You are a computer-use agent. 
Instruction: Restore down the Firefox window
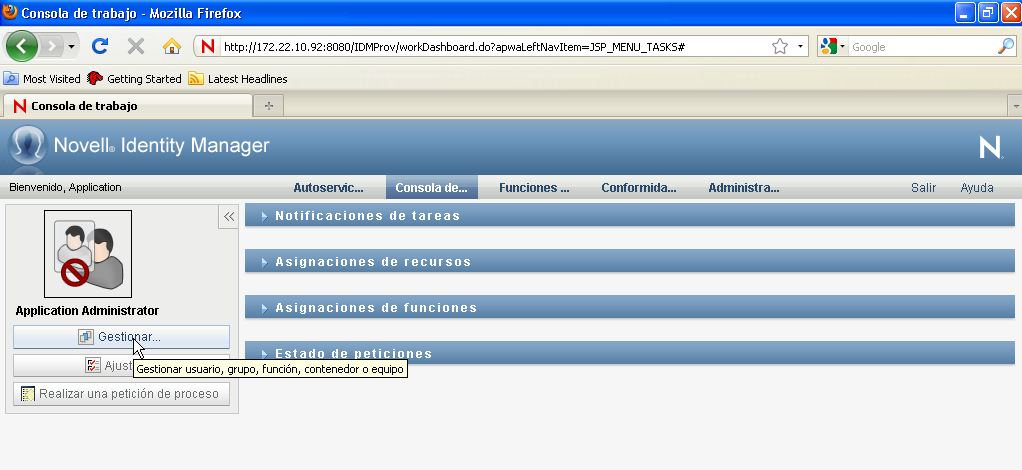pos(988,12)
